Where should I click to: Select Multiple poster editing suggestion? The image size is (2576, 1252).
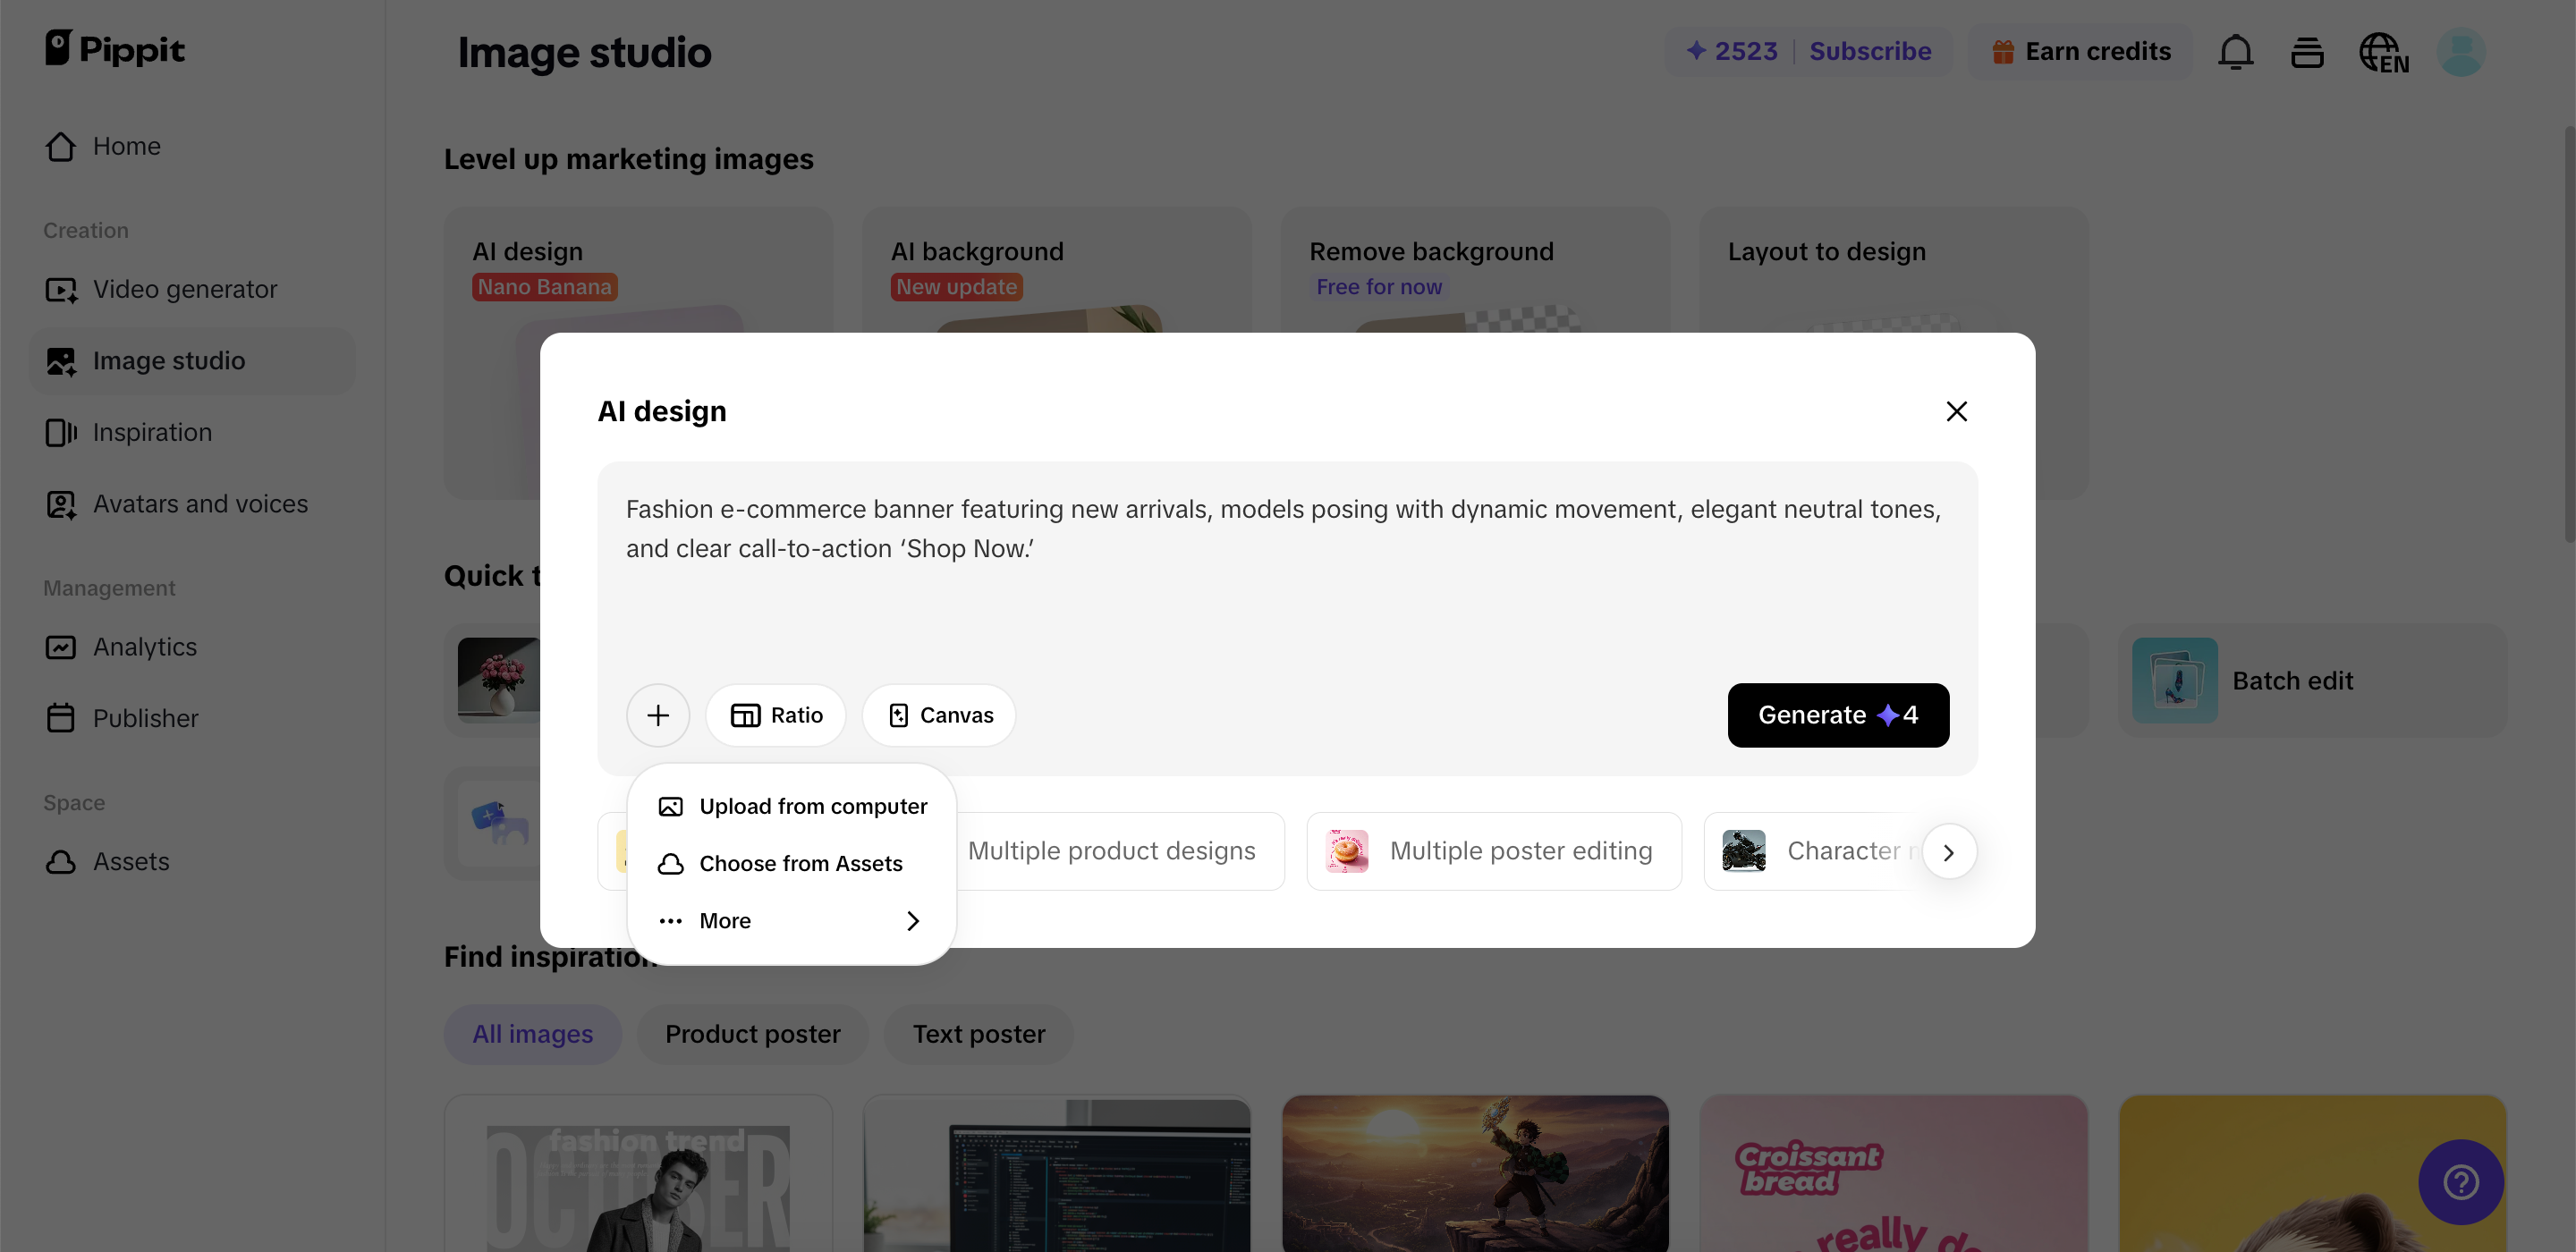(1493, 851)
